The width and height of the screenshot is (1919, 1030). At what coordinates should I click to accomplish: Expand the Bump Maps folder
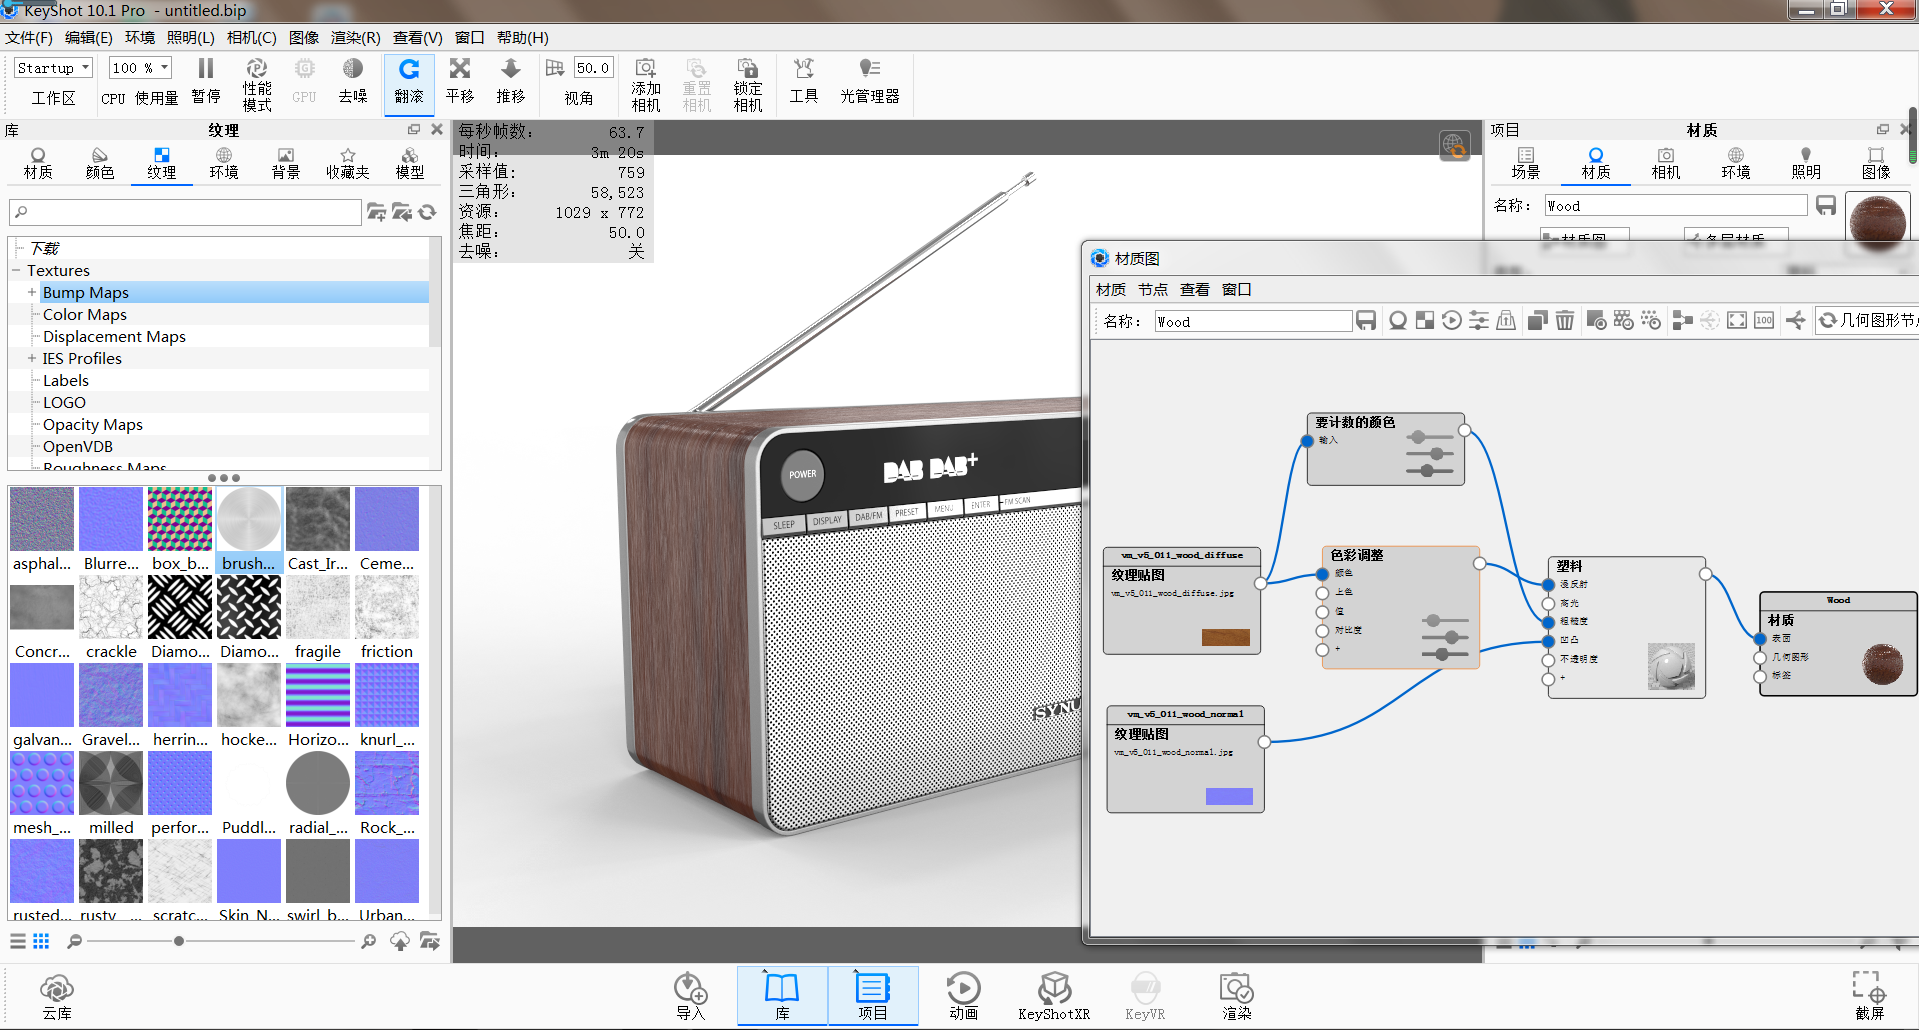point(32,293)
